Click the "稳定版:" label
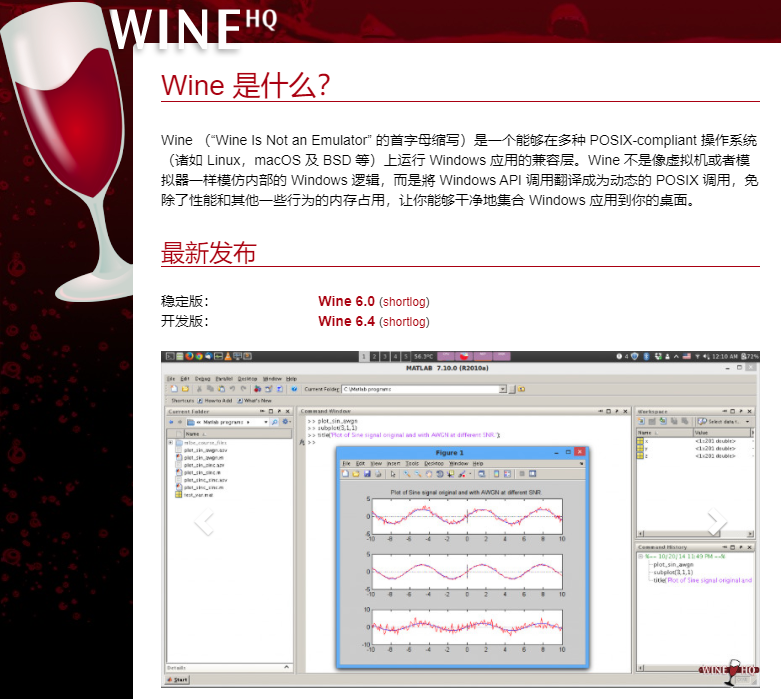Viewport: 781px width, 699px height. tap(185, 301)
